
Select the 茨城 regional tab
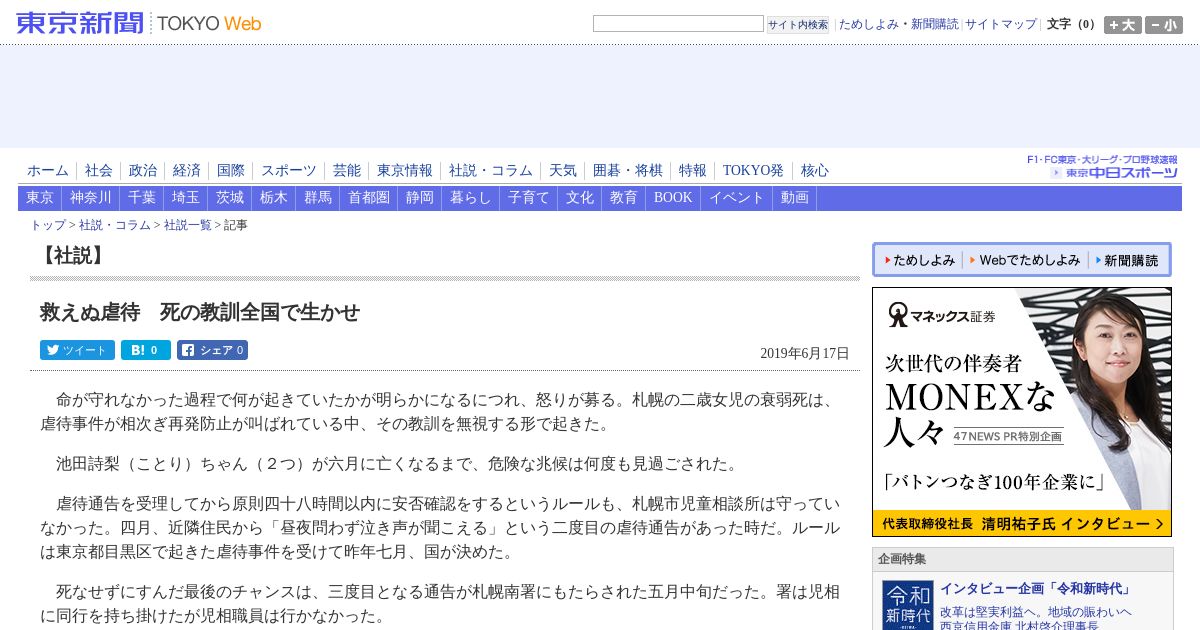tap(230, 198)
